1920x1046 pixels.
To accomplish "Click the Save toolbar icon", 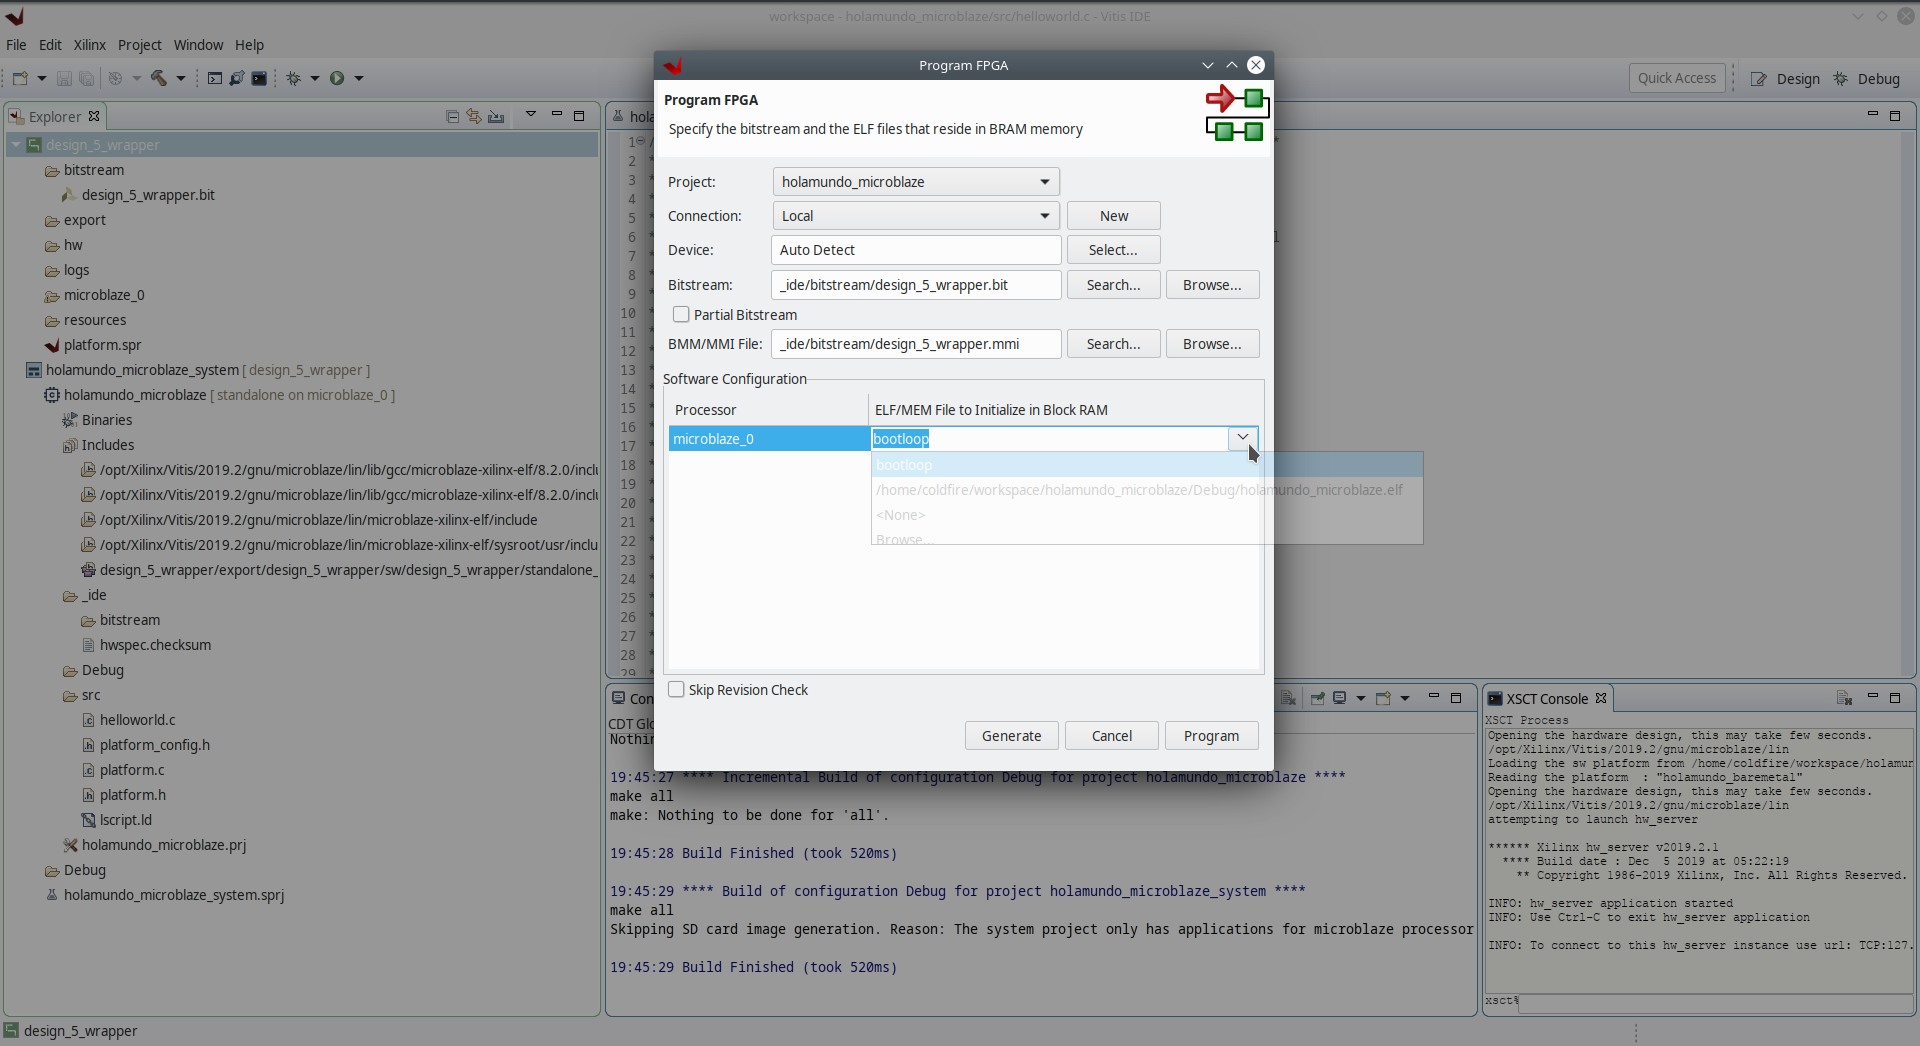I will [x=64, y=78].
